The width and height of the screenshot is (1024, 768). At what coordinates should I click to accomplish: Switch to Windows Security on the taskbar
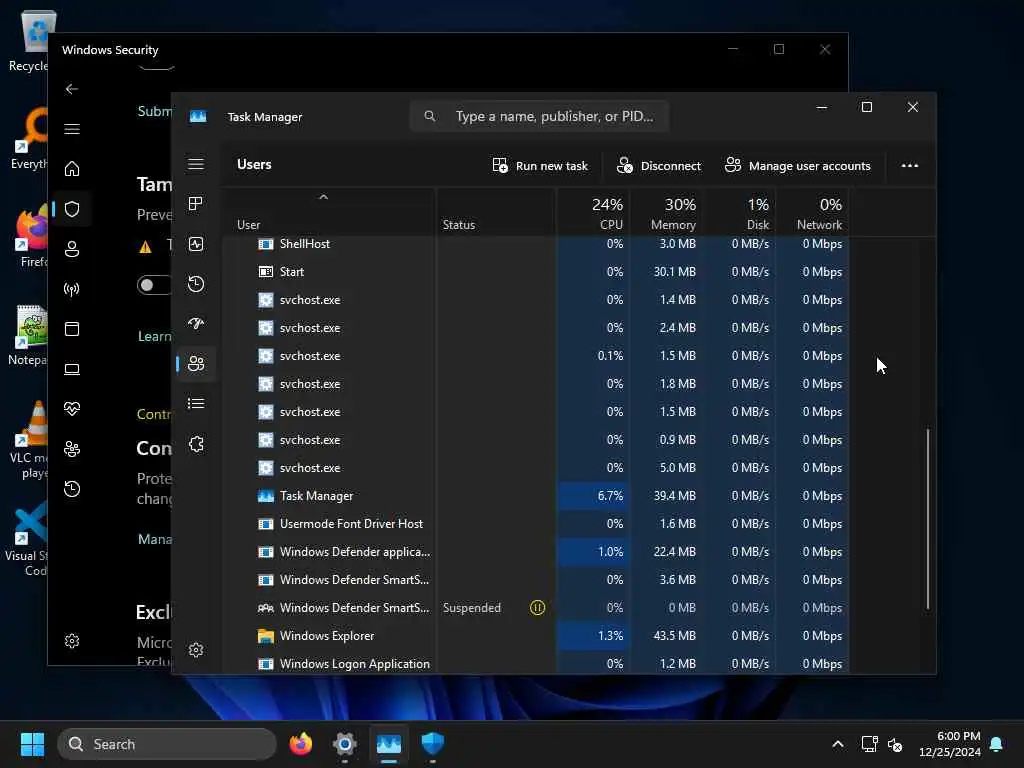coord(432,744)
